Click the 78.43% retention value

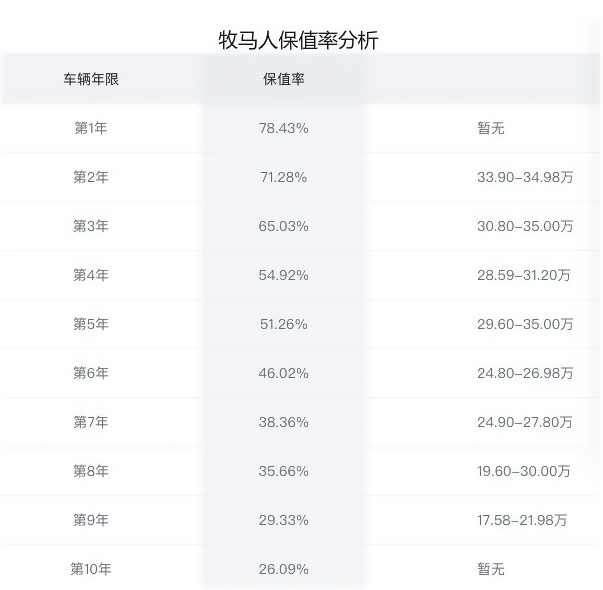click(284, 128)
